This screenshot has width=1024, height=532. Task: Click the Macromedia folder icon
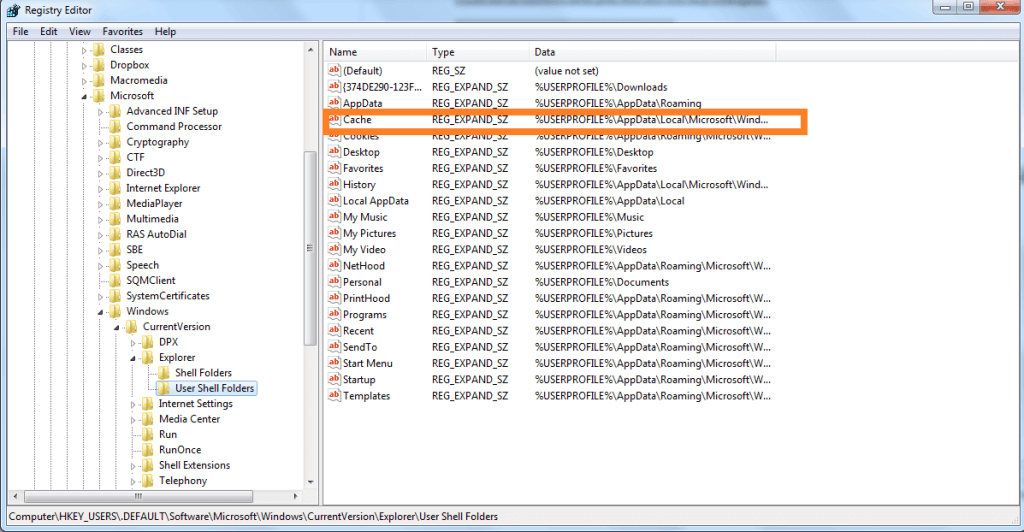pyautogui.click(x=99, y=80)
